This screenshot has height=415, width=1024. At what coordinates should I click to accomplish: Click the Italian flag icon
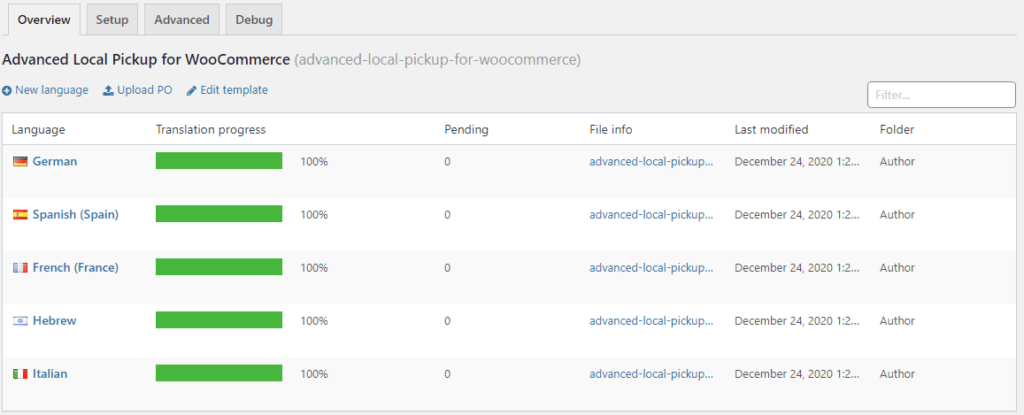point(20,374)
